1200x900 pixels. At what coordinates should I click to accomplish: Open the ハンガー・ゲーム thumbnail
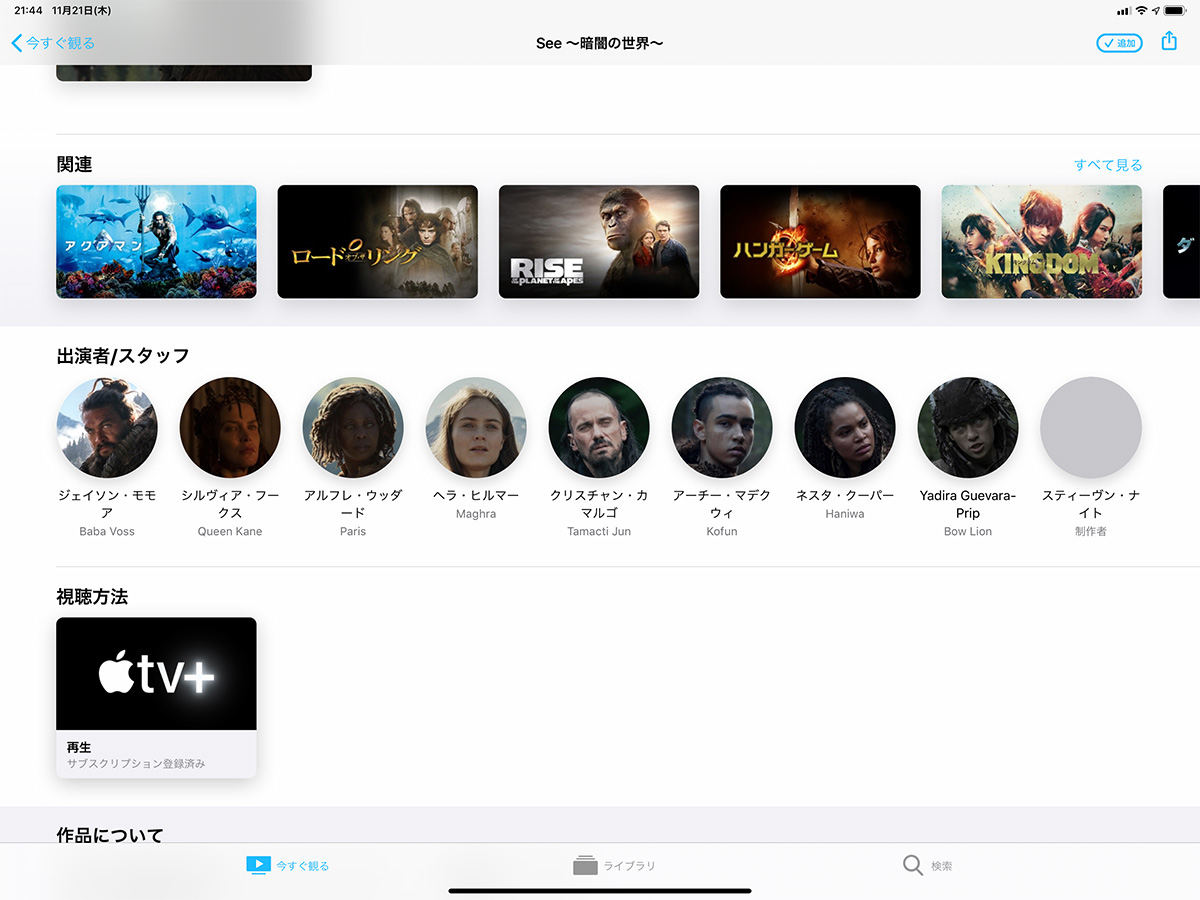(820, 242)
